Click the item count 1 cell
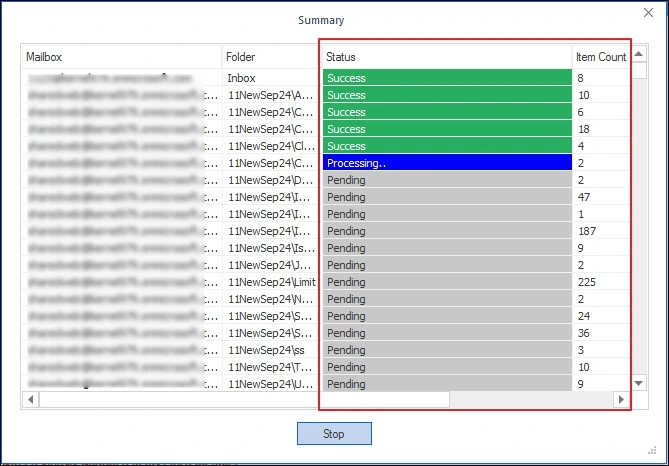 pos(601,214)
